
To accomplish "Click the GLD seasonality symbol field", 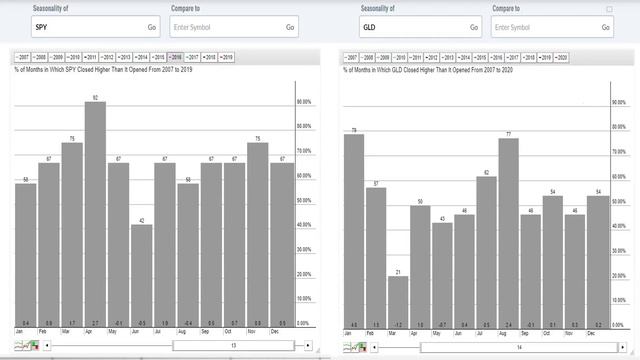I will (420, 27).
